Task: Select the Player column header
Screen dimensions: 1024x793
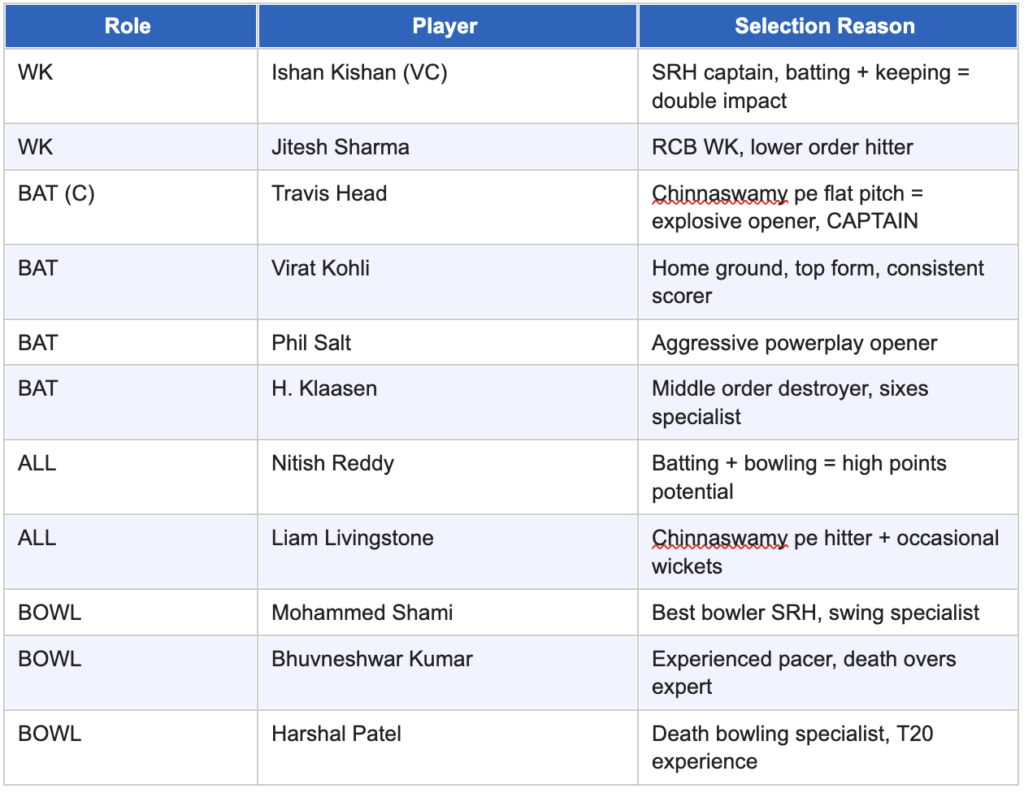Action: (447, 26)
